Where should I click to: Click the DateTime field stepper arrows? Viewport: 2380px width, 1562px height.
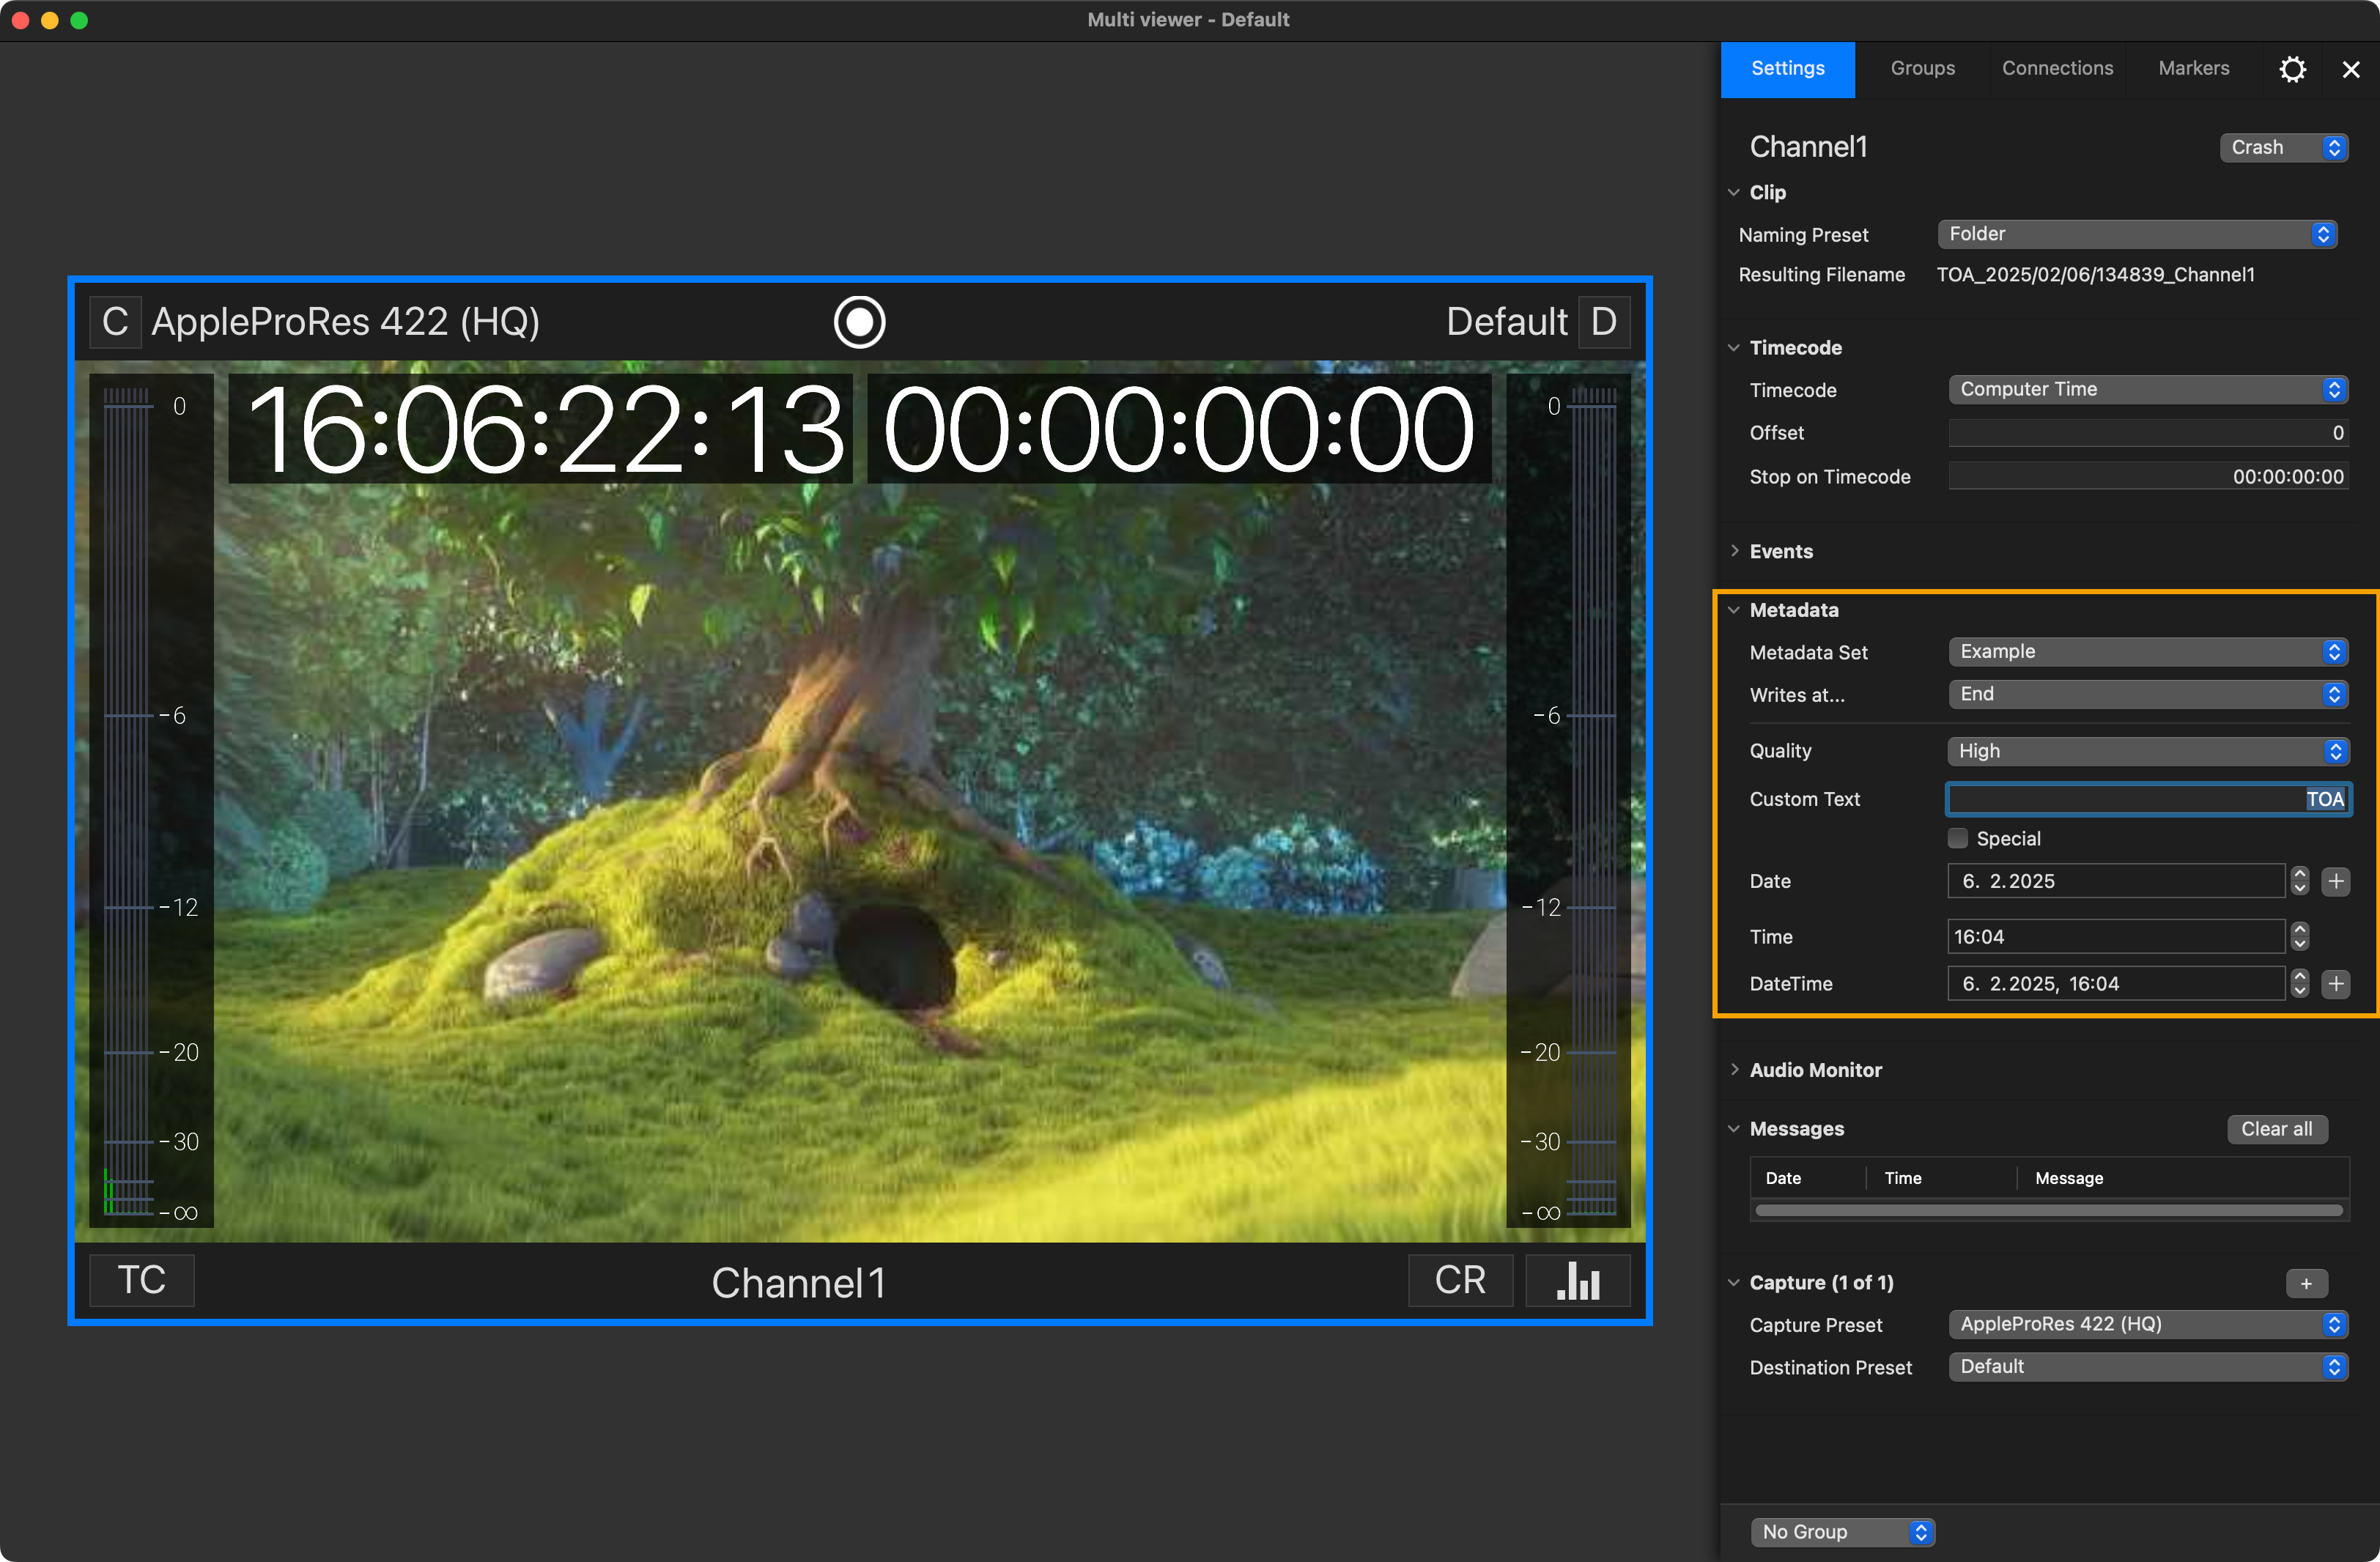pos(2299,984)
